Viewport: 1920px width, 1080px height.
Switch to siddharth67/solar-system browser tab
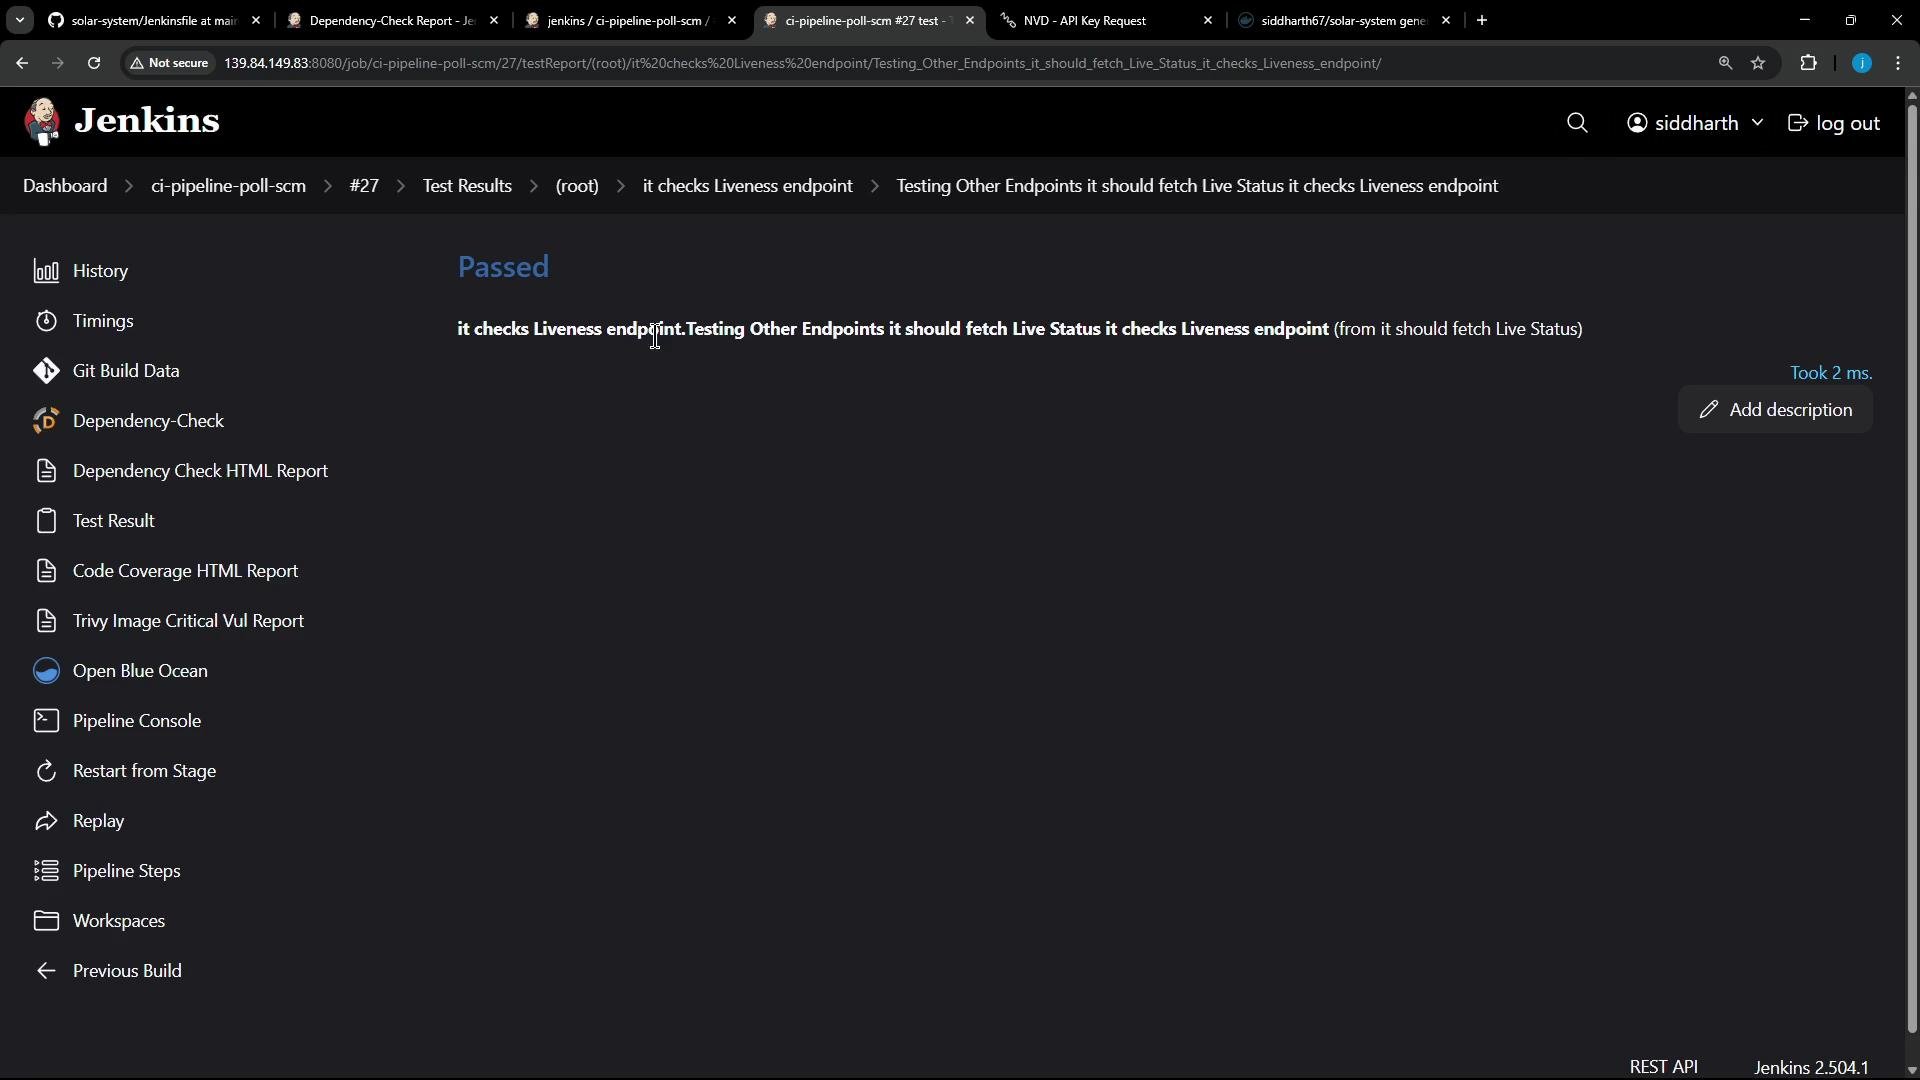[x=1343, y=20]
